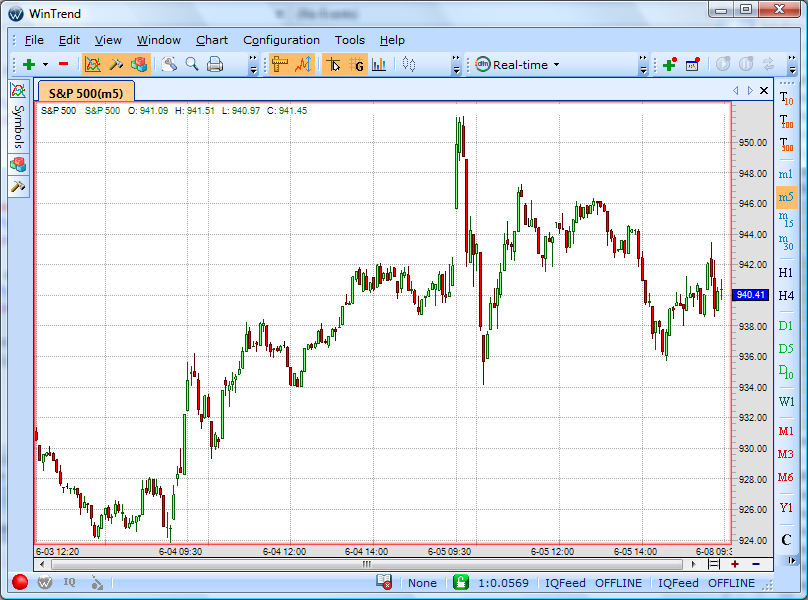Click the printer icon

click(215, 64)
